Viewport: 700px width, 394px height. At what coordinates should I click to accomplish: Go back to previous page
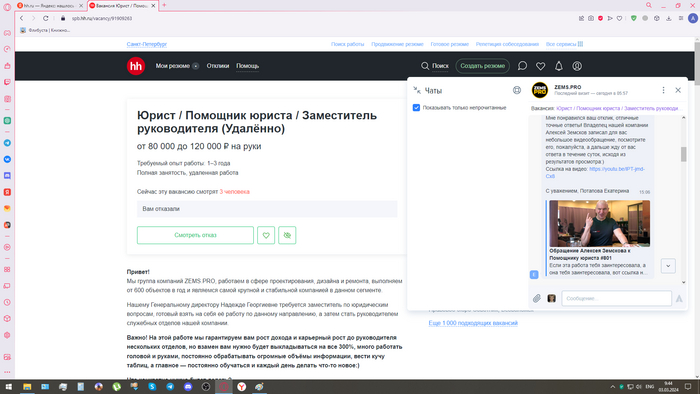click(x=21, y=18)
